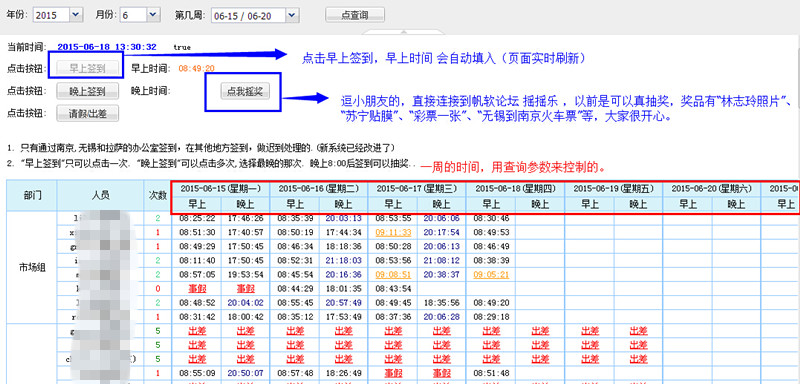
Task: Click the blue 20:50:07 time cell
Action: (x=245, y=373)
